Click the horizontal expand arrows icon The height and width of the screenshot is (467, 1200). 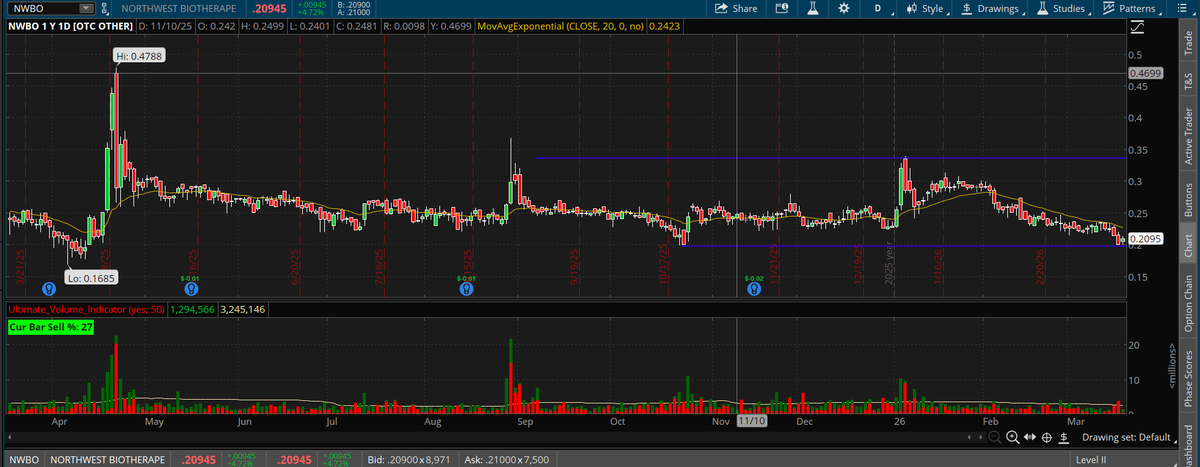point(1031,438)
